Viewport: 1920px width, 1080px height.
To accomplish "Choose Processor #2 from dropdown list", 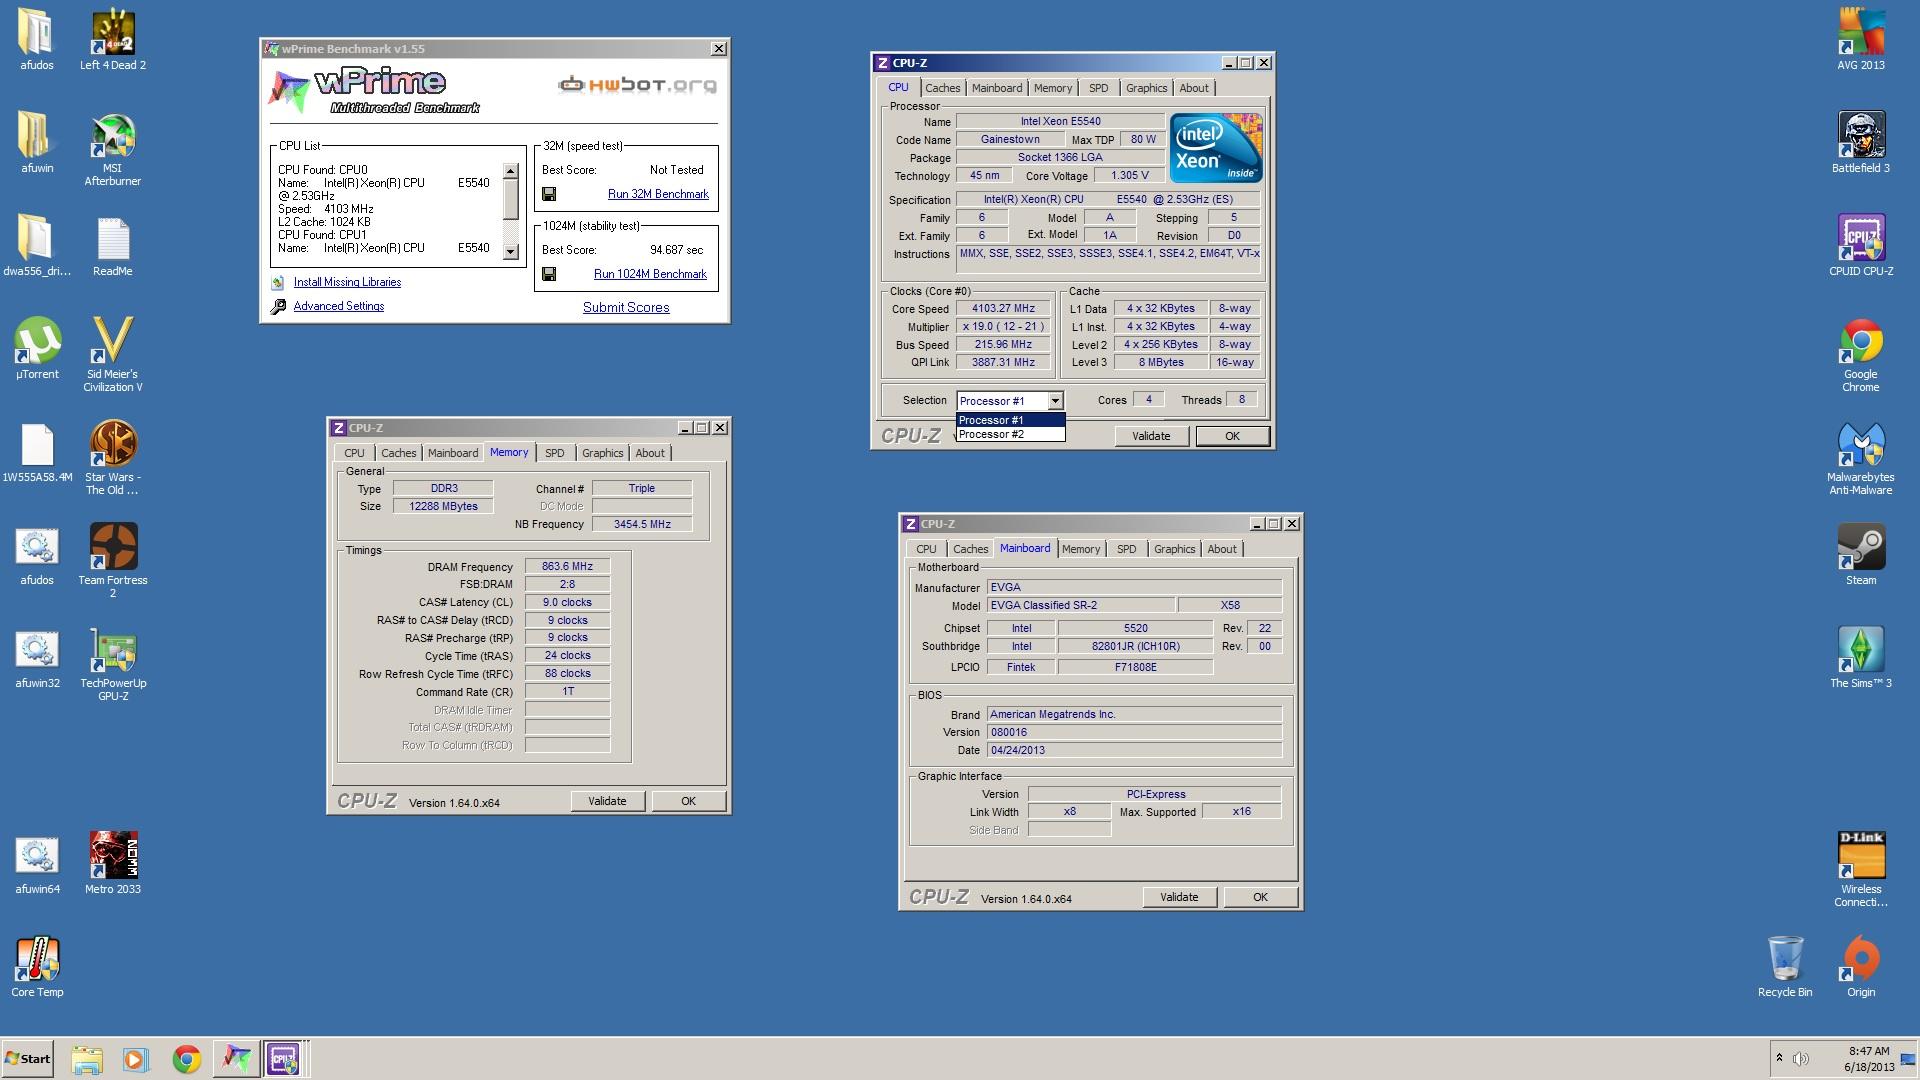I will 1010,434.
